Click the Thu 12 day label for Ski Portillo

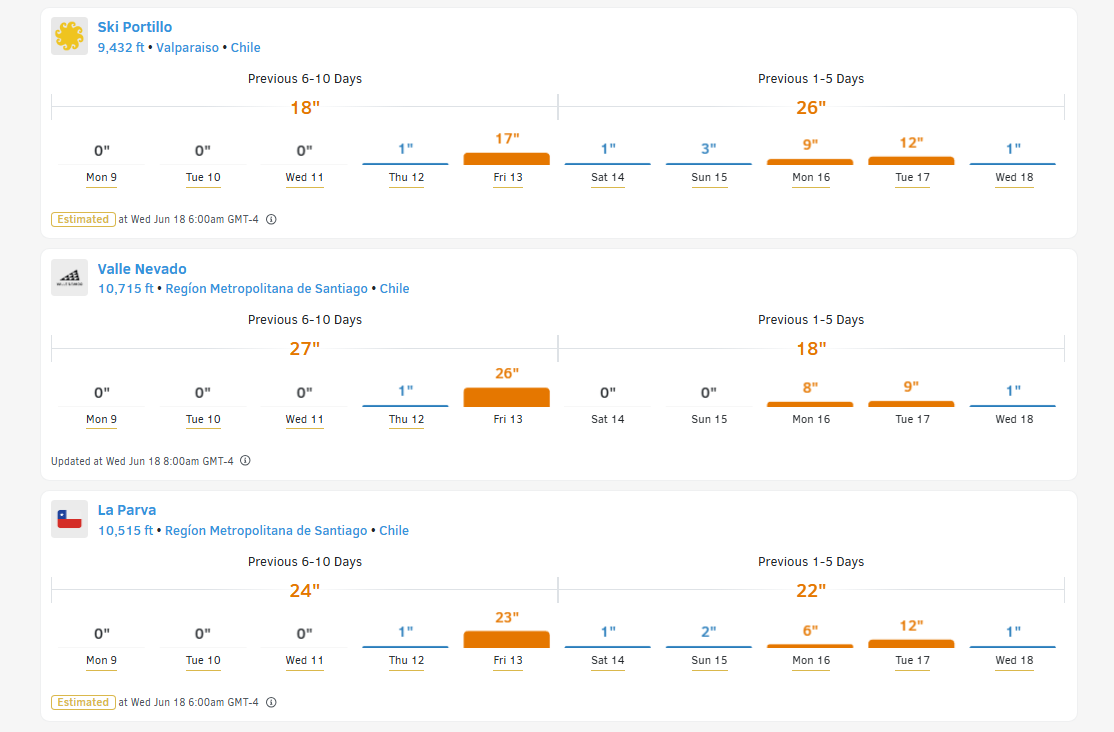pyautogui.click(x=406, y=178)
